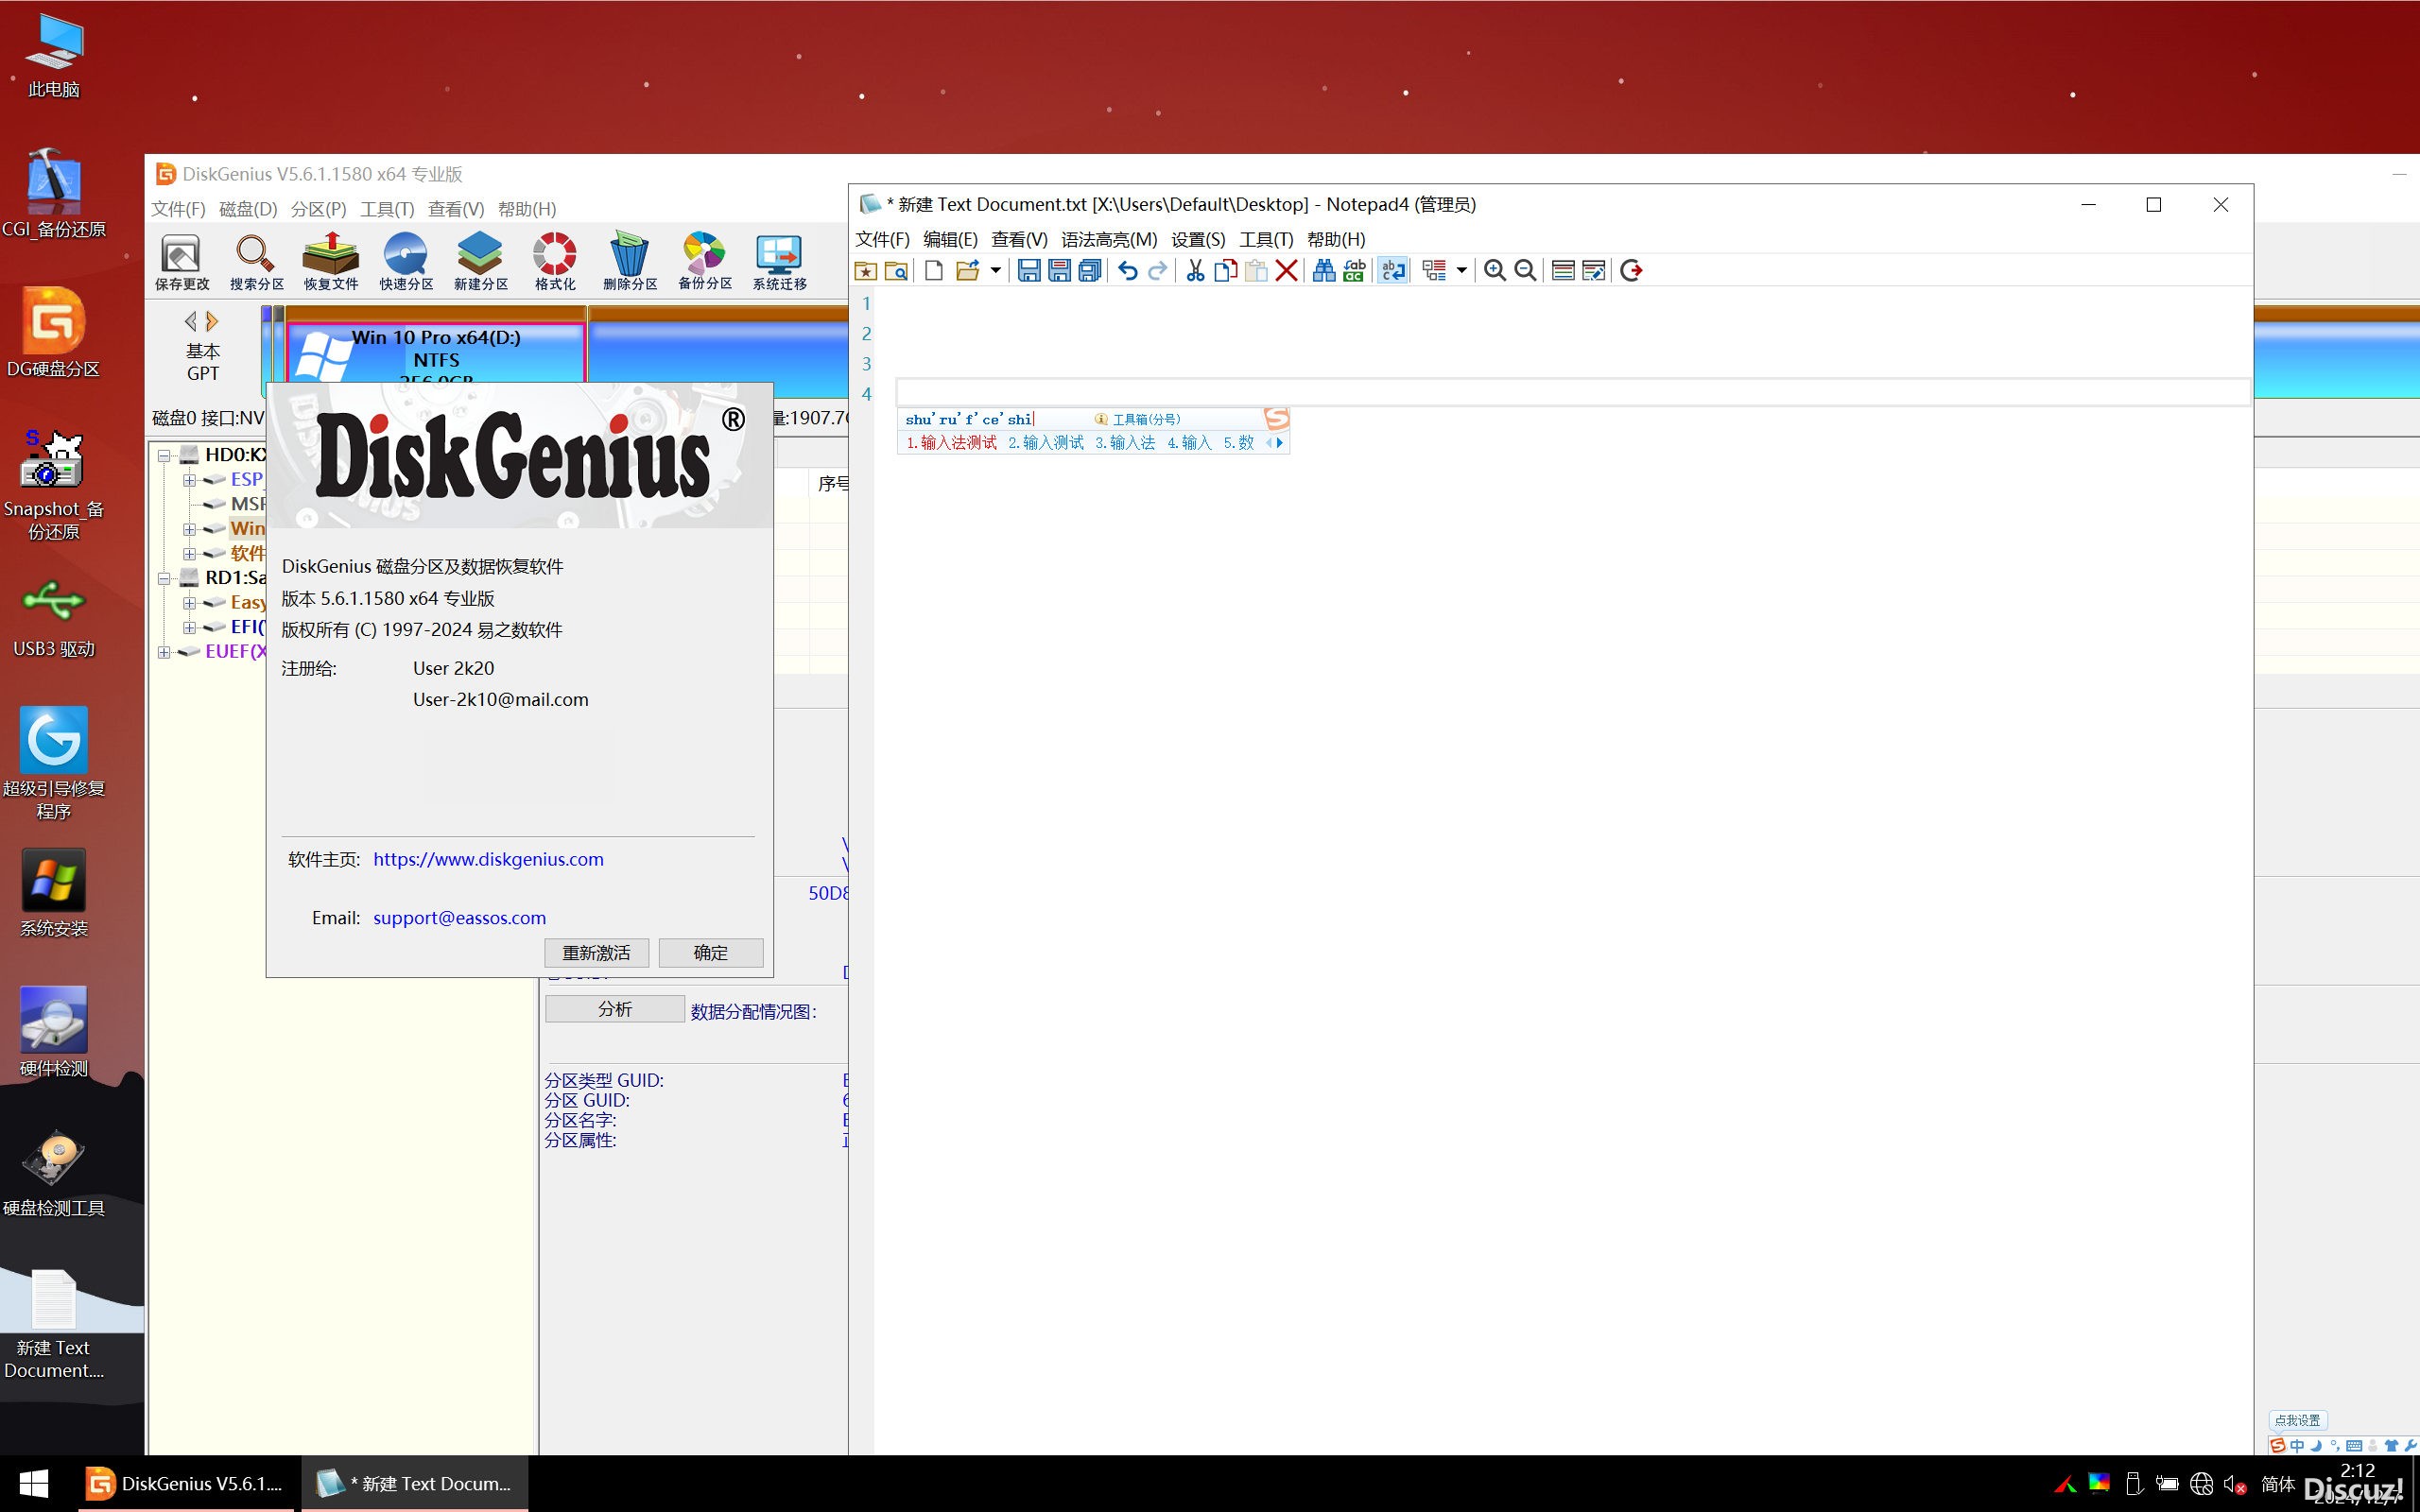Click the Favorites star folder icon
This screenshot has height=1512, width=2420.
(x=866, y=270)
